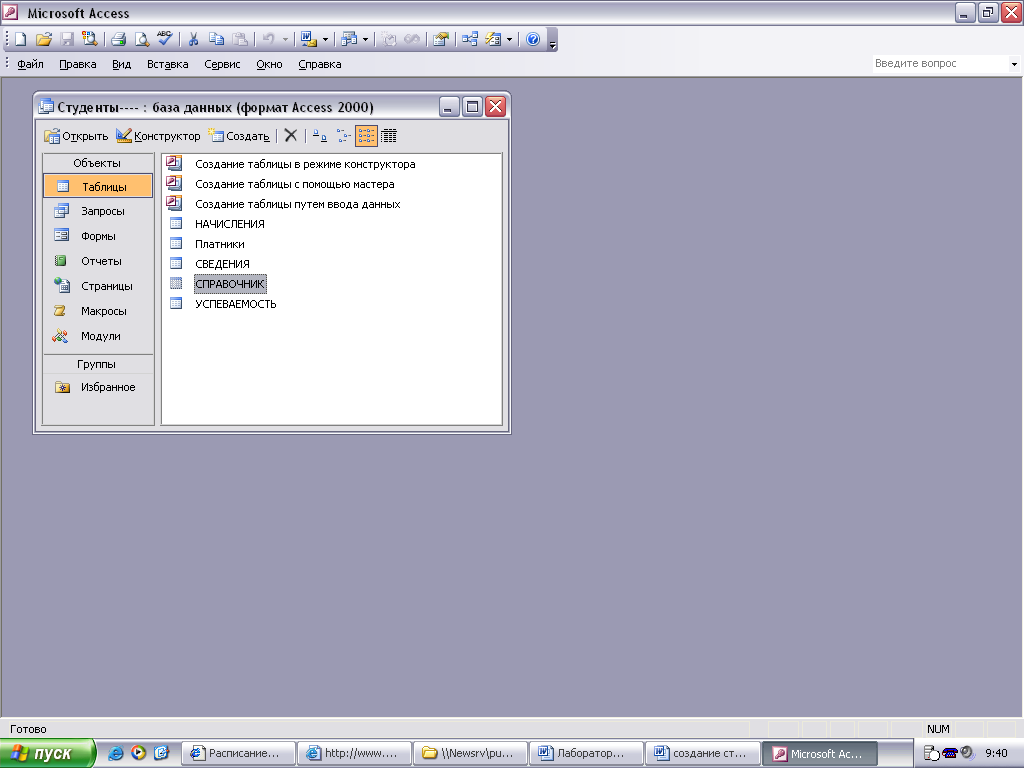Open the Сервис menu
Image resolution: width=1024 pixels, height=768 pixels.
(x=222, y=64)
